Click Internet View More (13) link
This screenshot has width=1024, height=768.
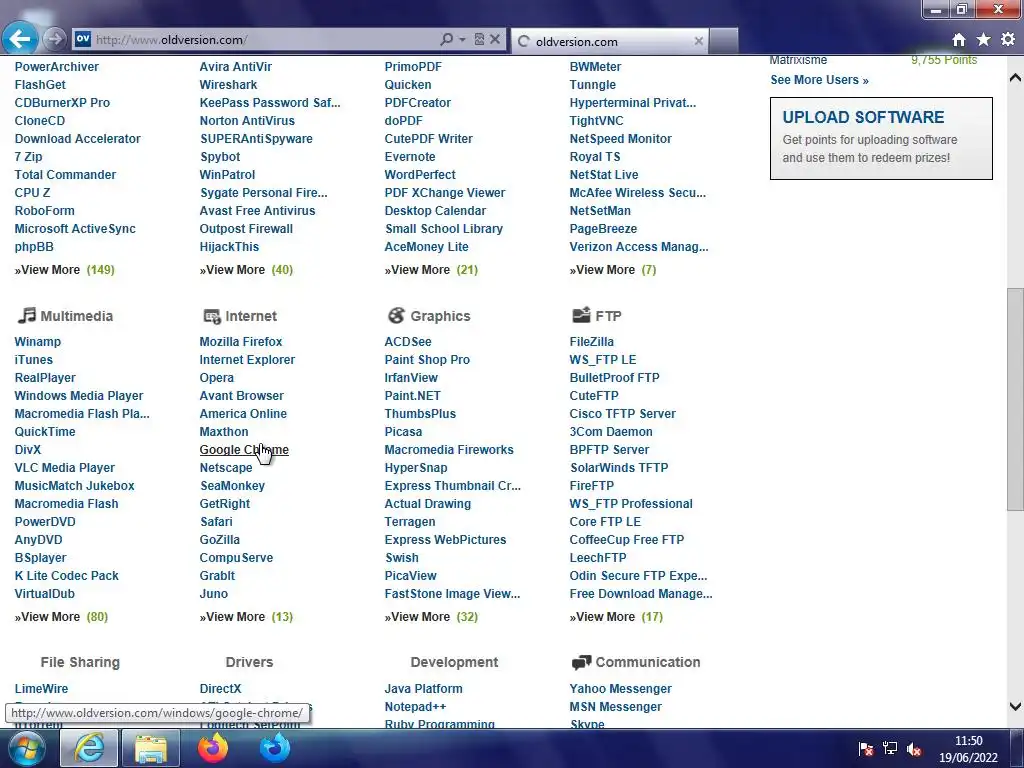pos(246,616)
